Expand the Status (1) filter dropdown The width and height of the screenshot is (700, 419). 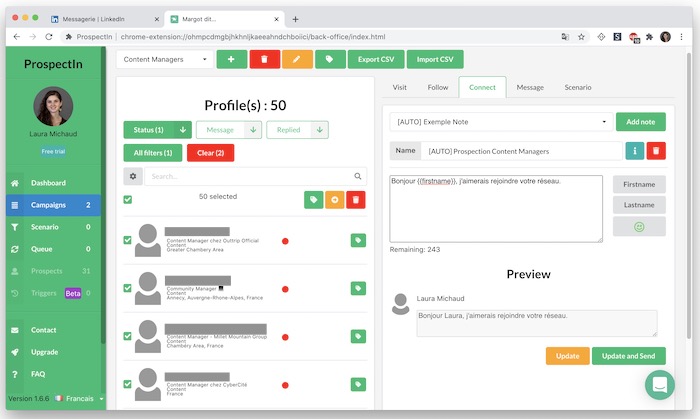[x=183, y=130]
